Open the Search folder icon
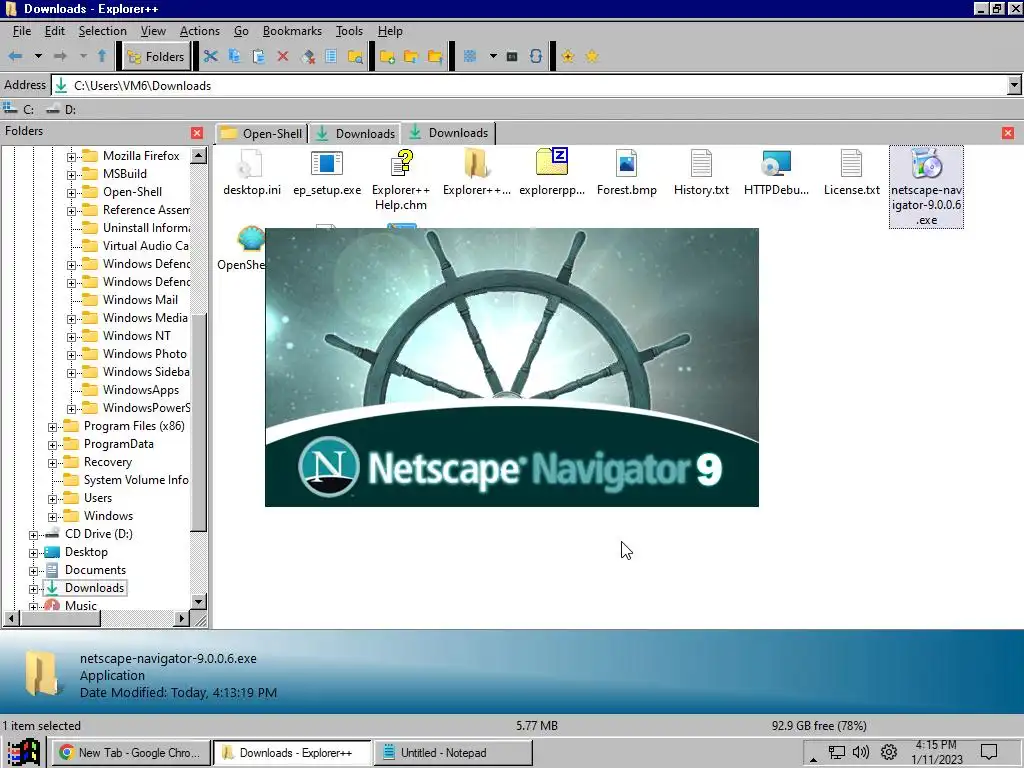The height and width of the screenshot is (768, 1024). (355, 57)
